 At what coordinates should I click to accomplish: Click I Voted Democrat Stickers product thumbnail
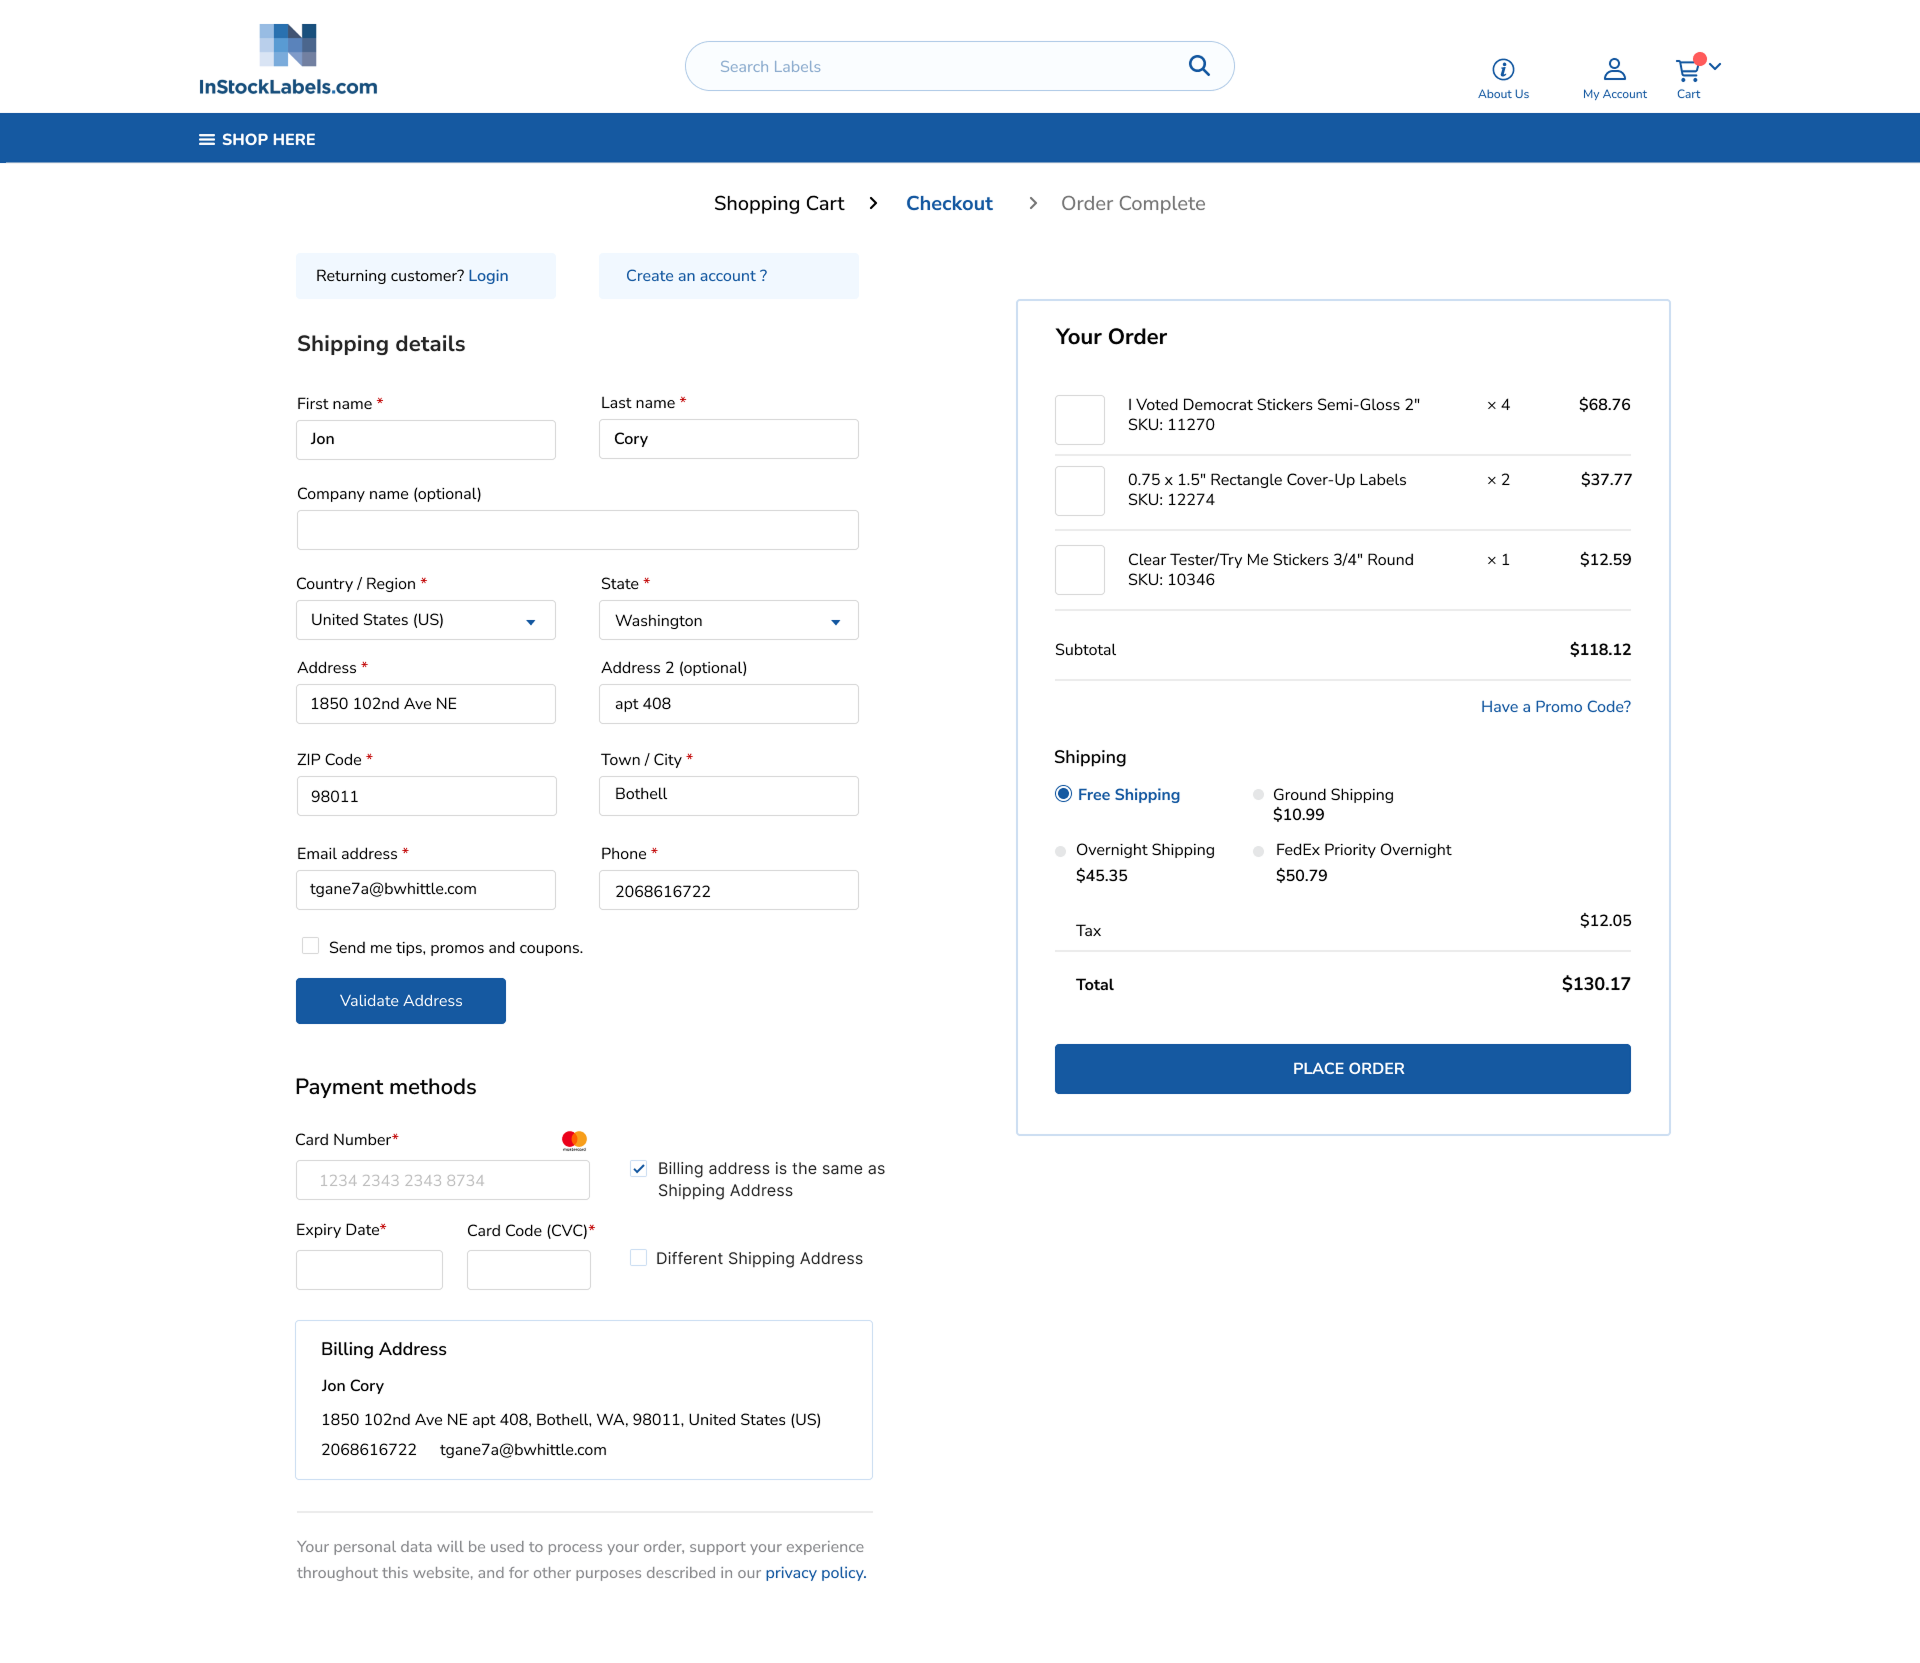1080,420
